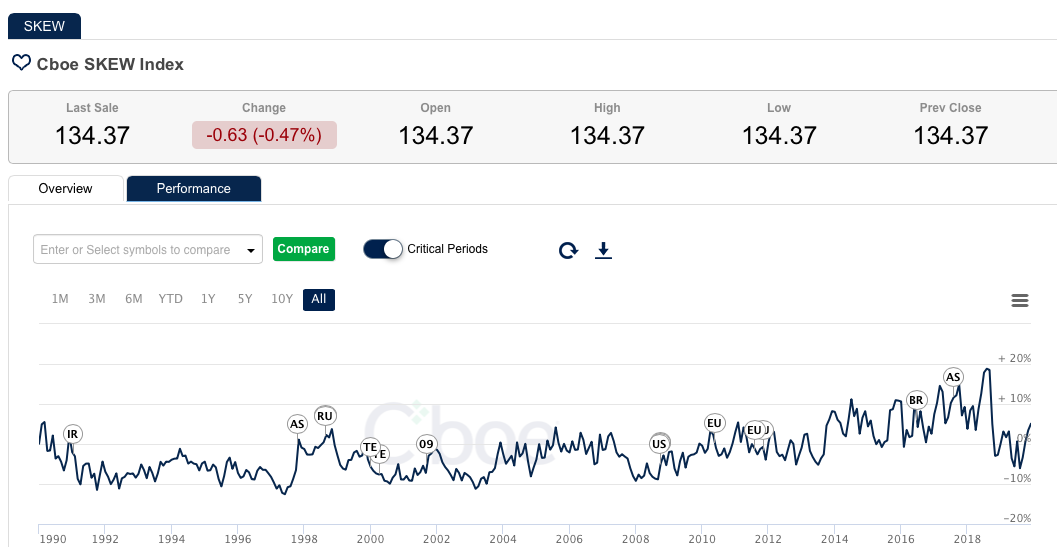Open the symbol compare dropdown arrow
The width and height of the screenshot is (1057, 547).
click(x=250, y=250)
